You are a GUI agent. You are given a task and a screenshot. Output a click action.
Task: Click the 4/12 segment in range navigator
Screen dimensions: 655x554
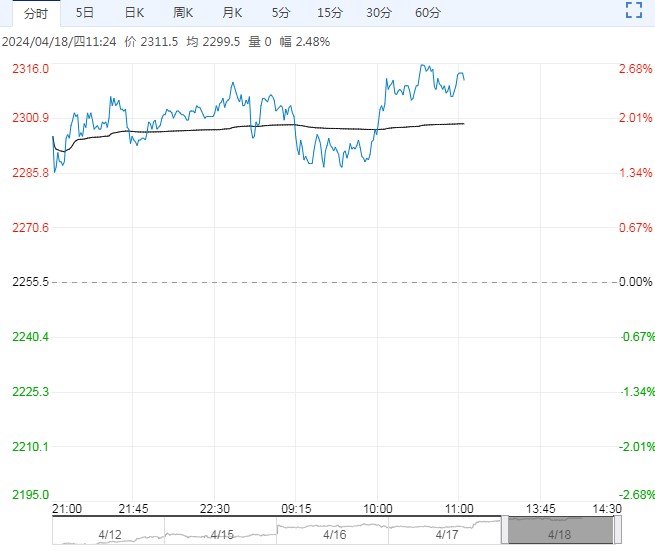(x=108, y=534)
